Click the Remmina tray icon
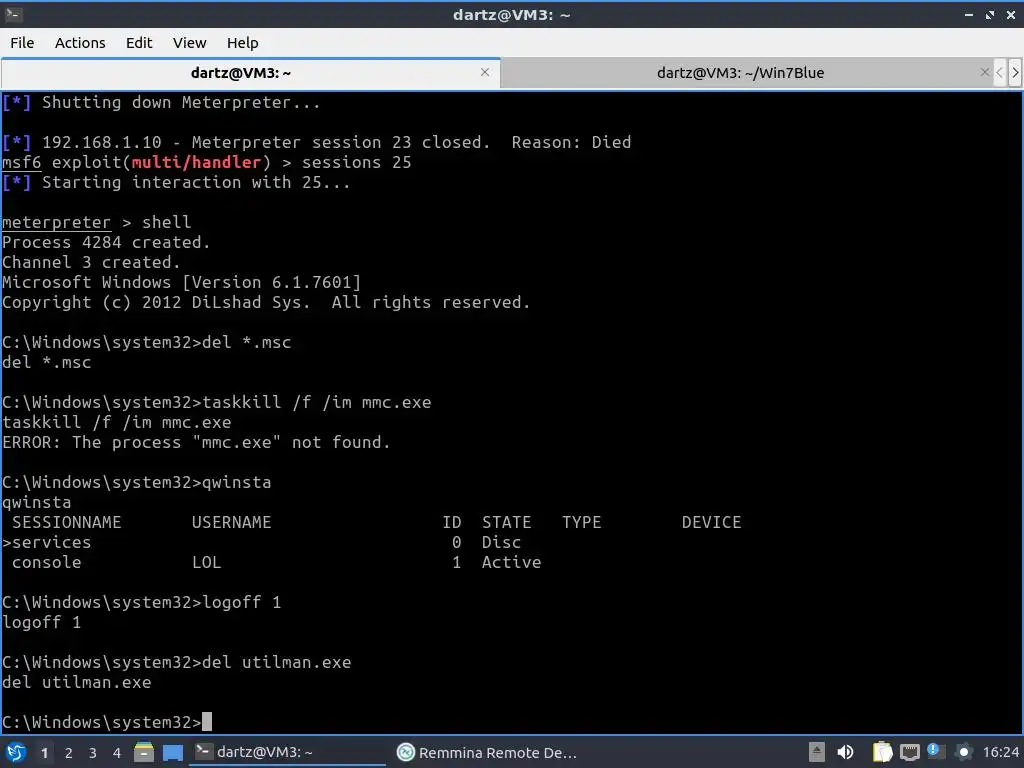This screenshot has height=768, width=1024. click(x=963, y=752)
